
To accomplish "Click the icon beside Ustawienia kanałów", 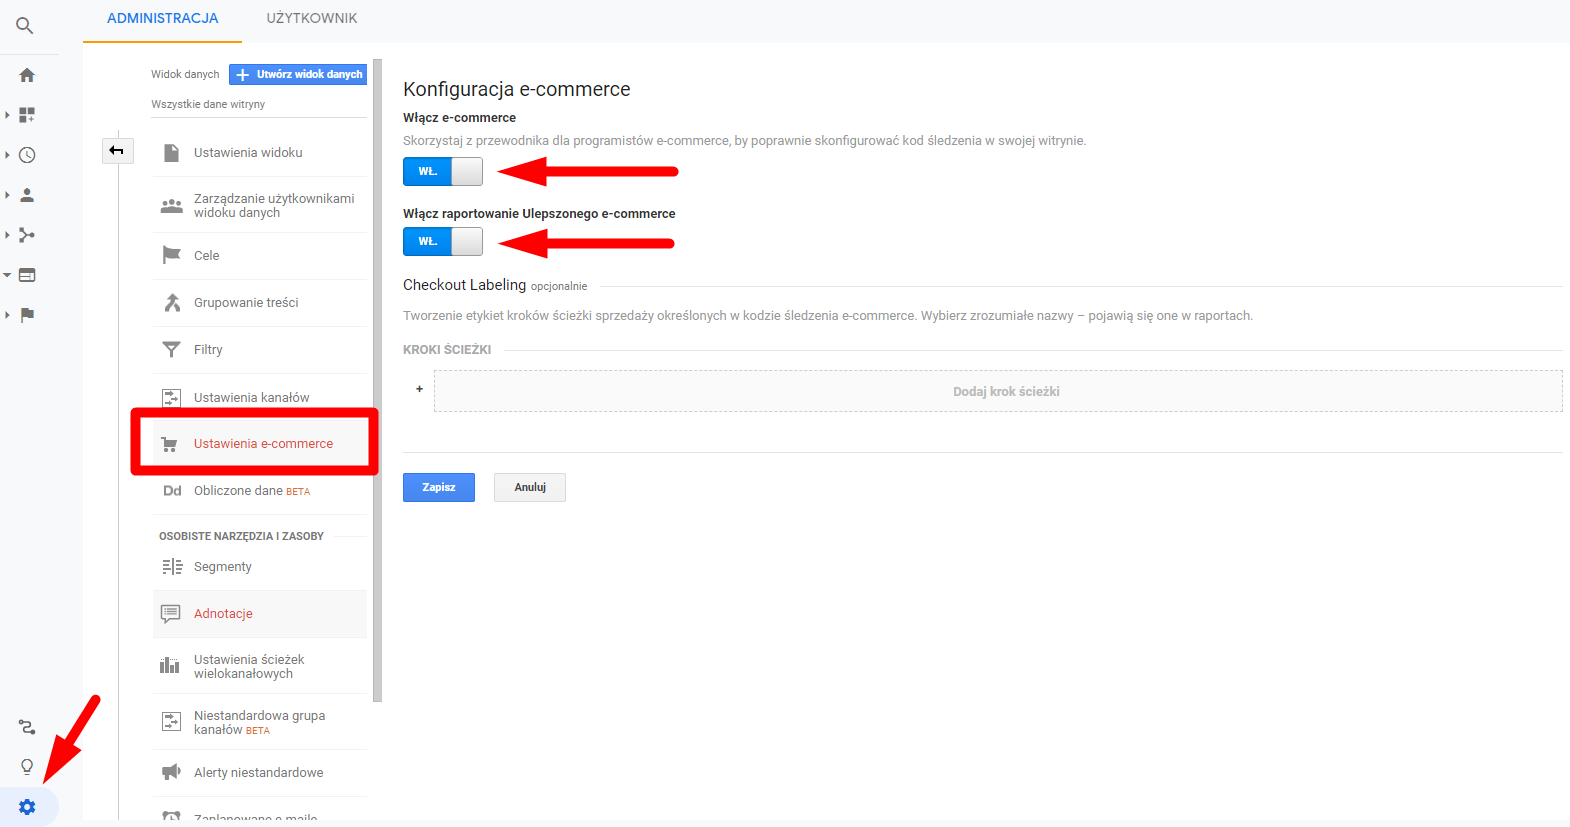I will click(x=172, y=397).
